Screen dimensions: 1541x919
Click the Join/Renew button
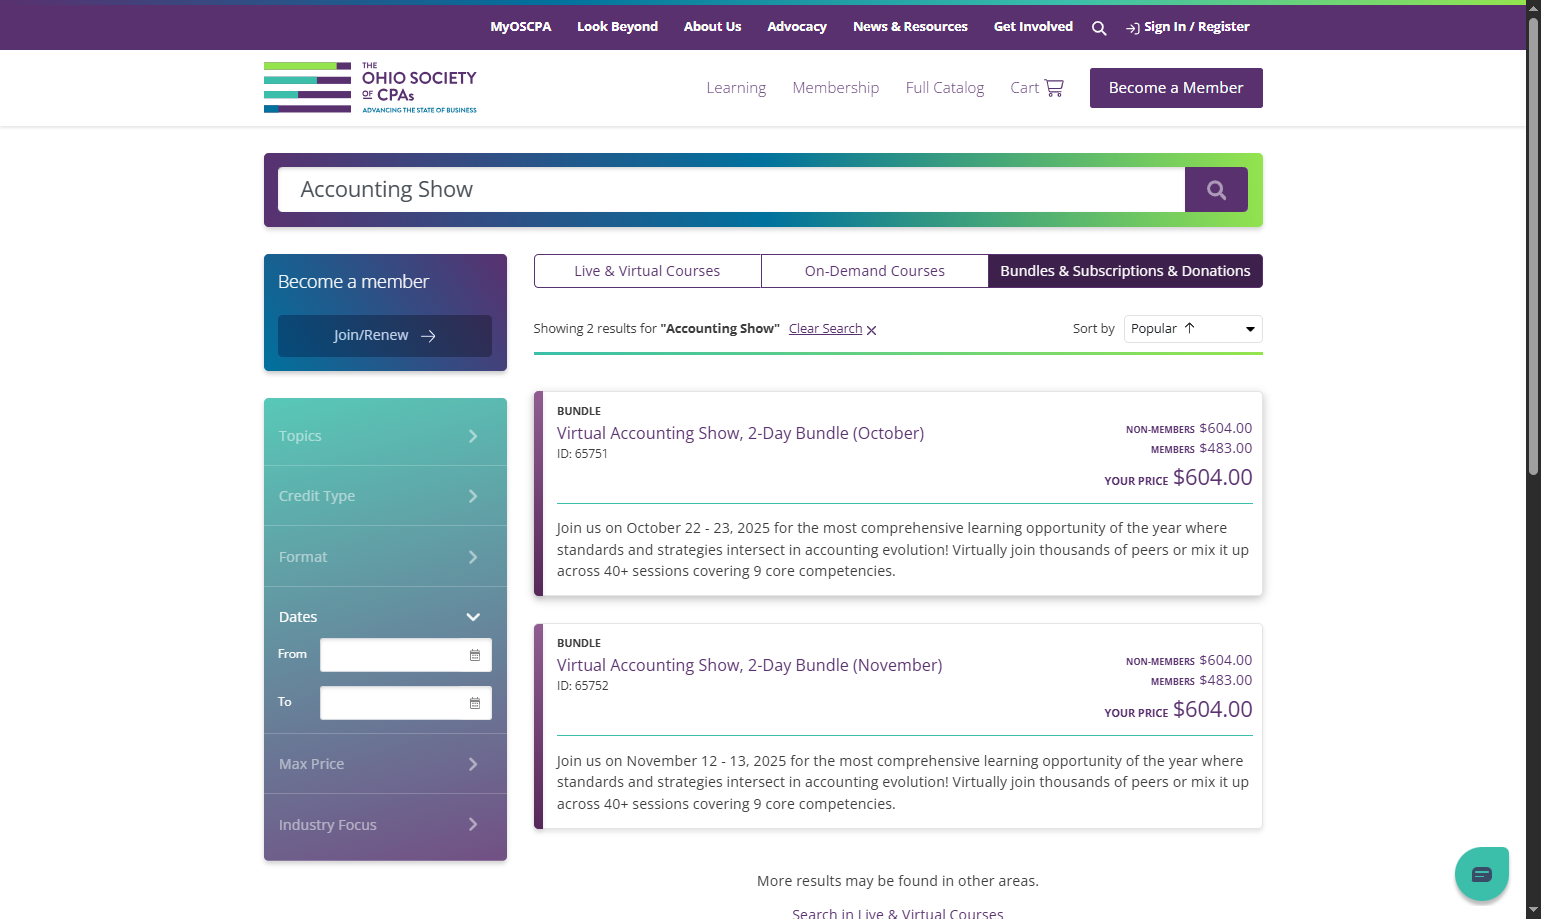(x=385, y=336)
